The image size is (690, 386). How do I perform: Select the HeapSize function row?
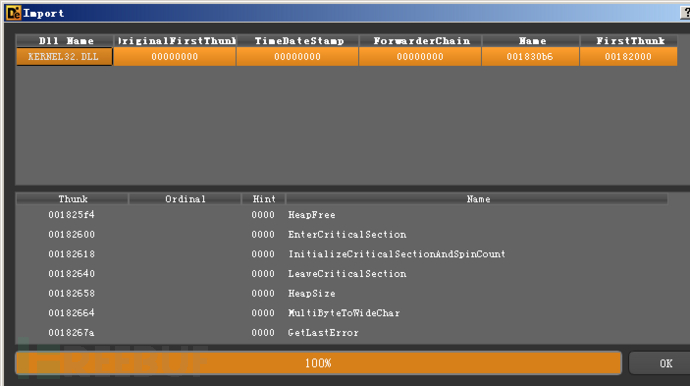[342, 293]
